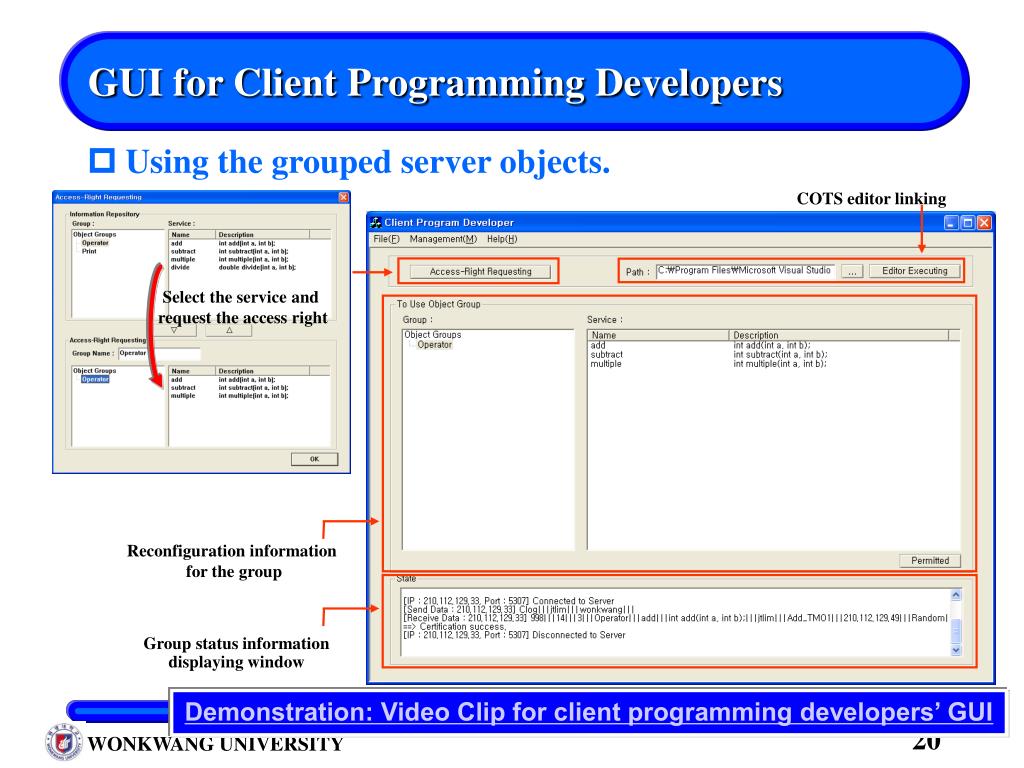Image resolution: width=1024 pixels, height=768 pixels.
Task: Maximize the Client Program Developer window
Action: pyautogui.click(x=967, y=223)
